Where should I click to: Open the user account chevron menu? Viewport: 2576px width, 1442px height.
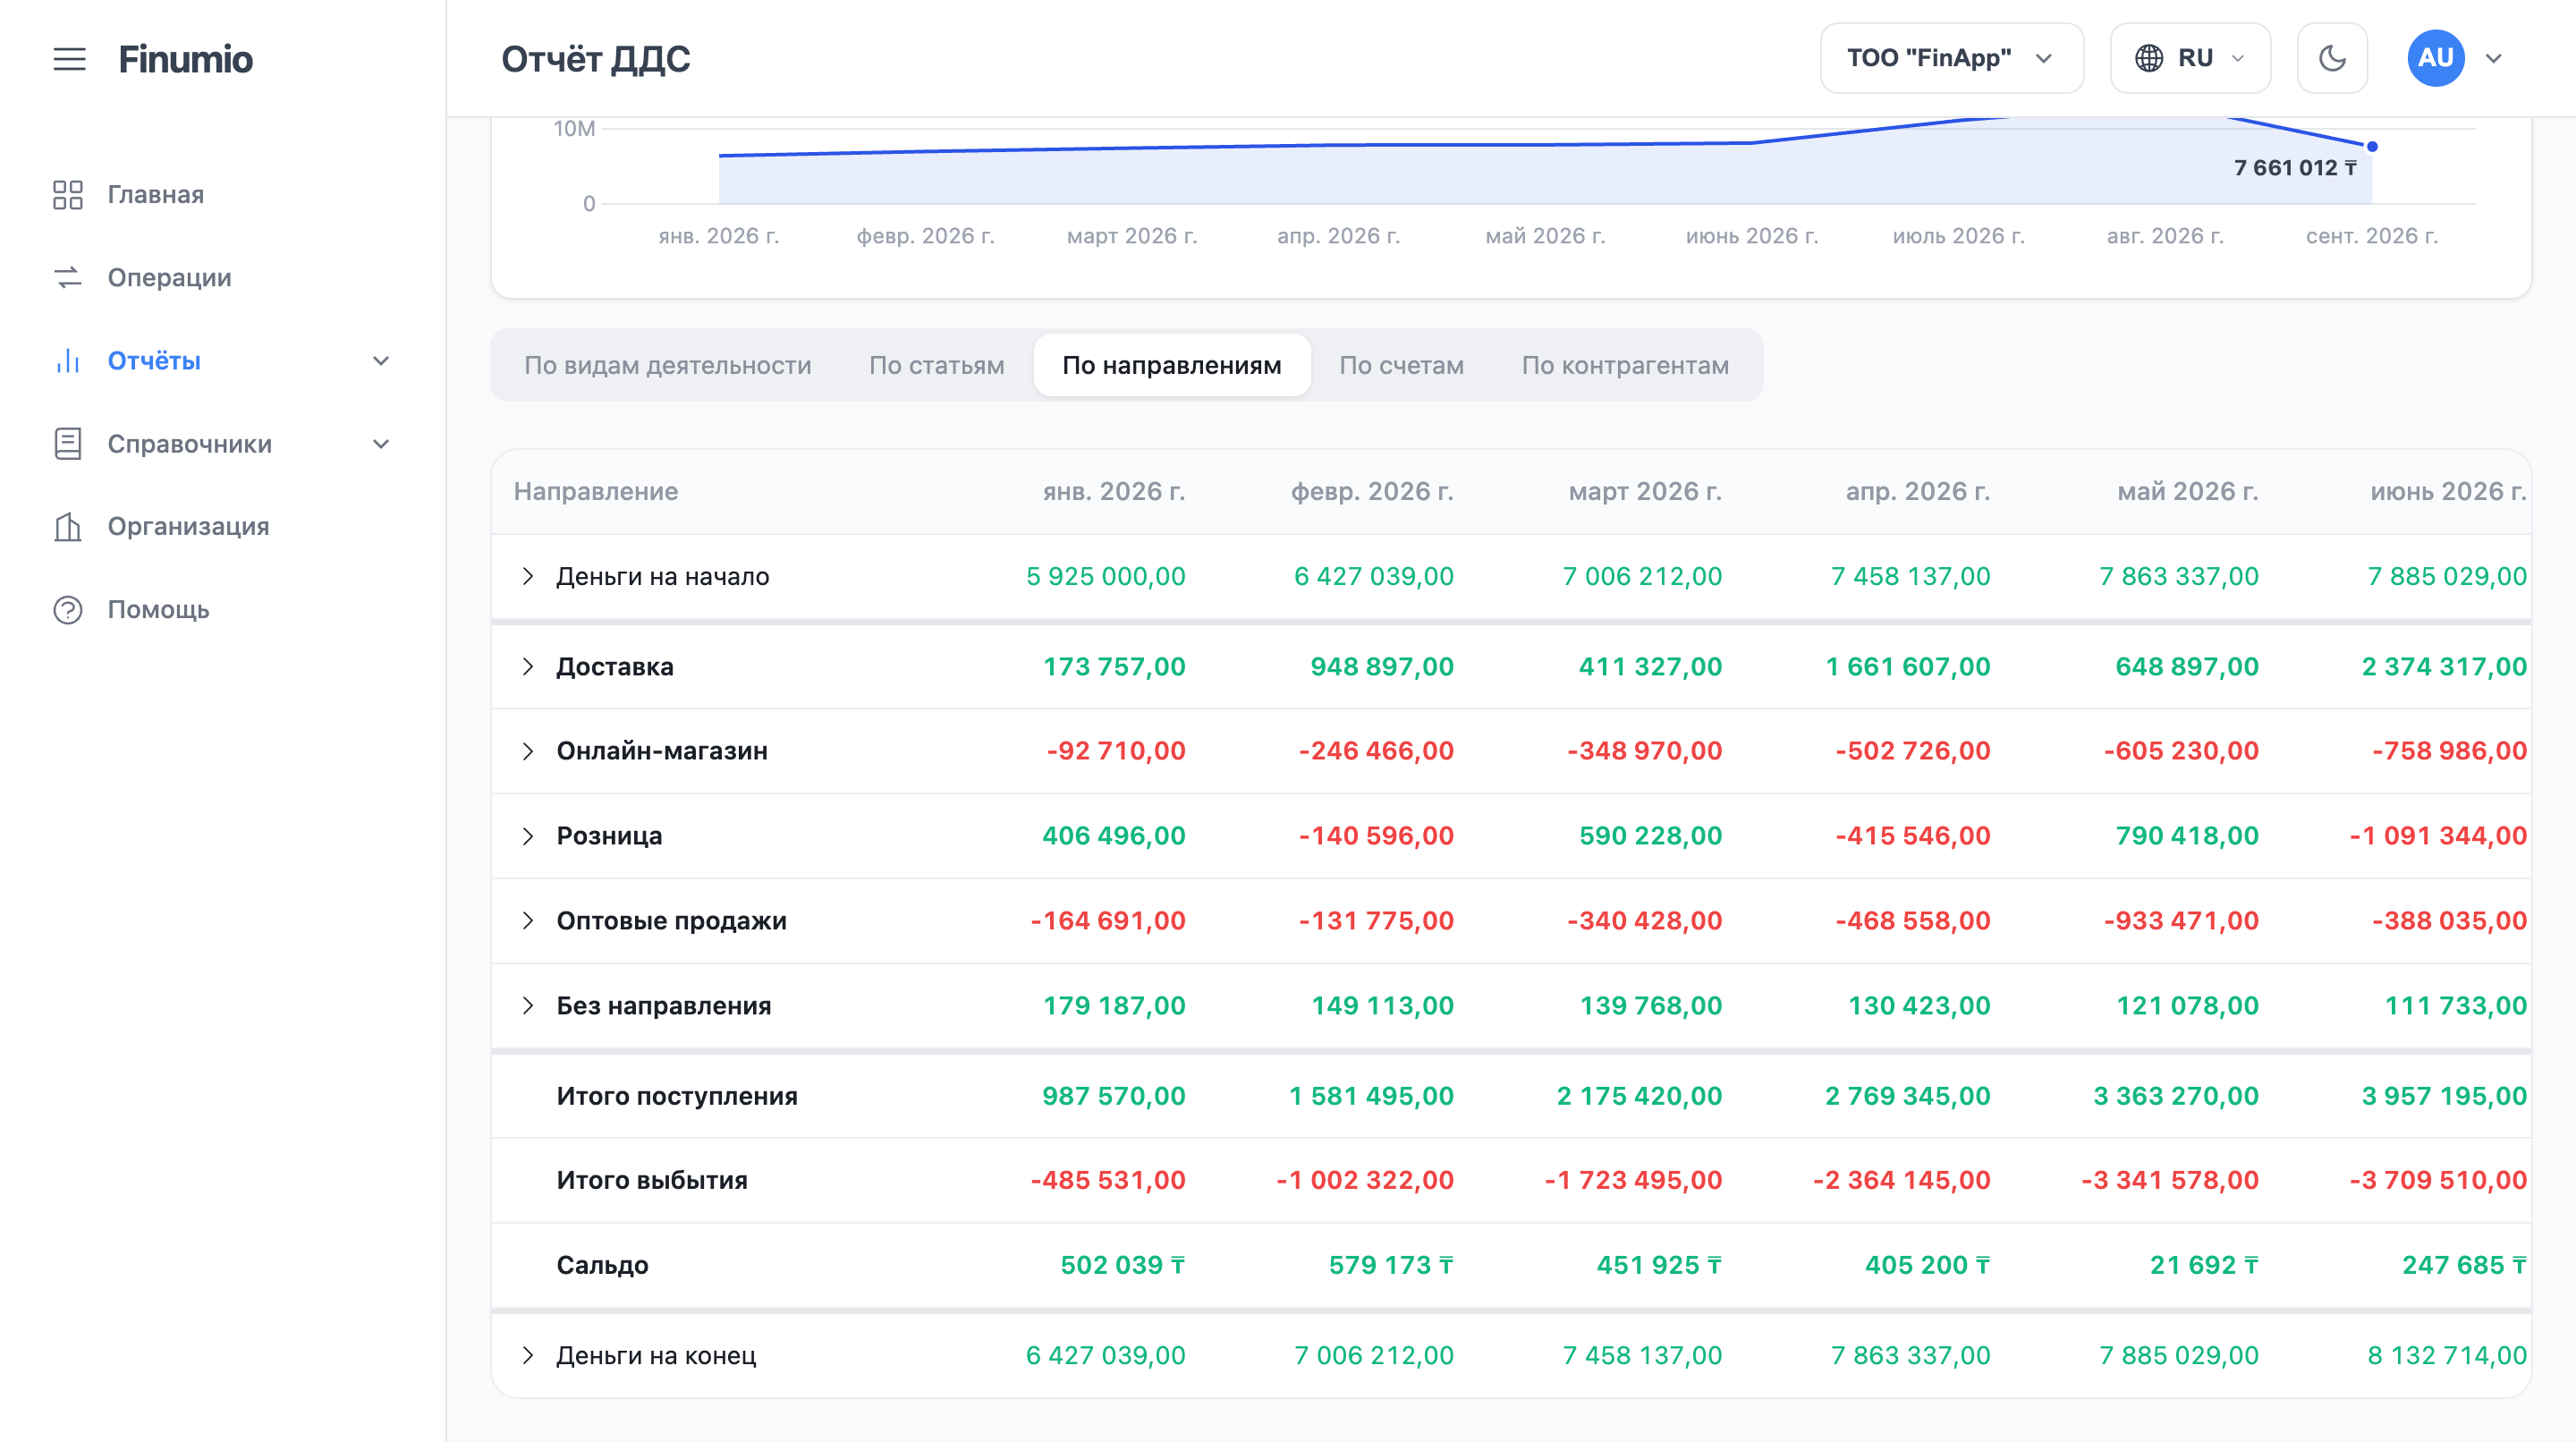click(2494, 58)
